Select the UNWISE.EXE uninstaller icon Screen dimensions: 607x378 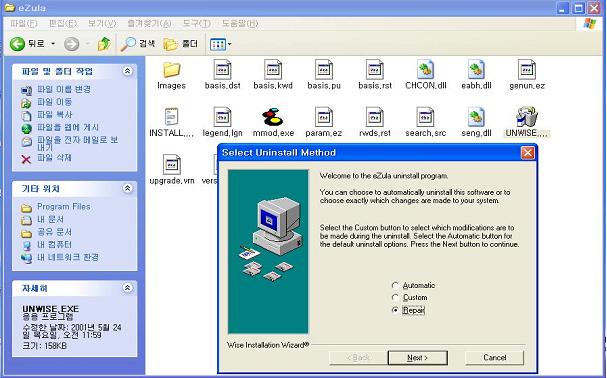(x=527, y=117)
